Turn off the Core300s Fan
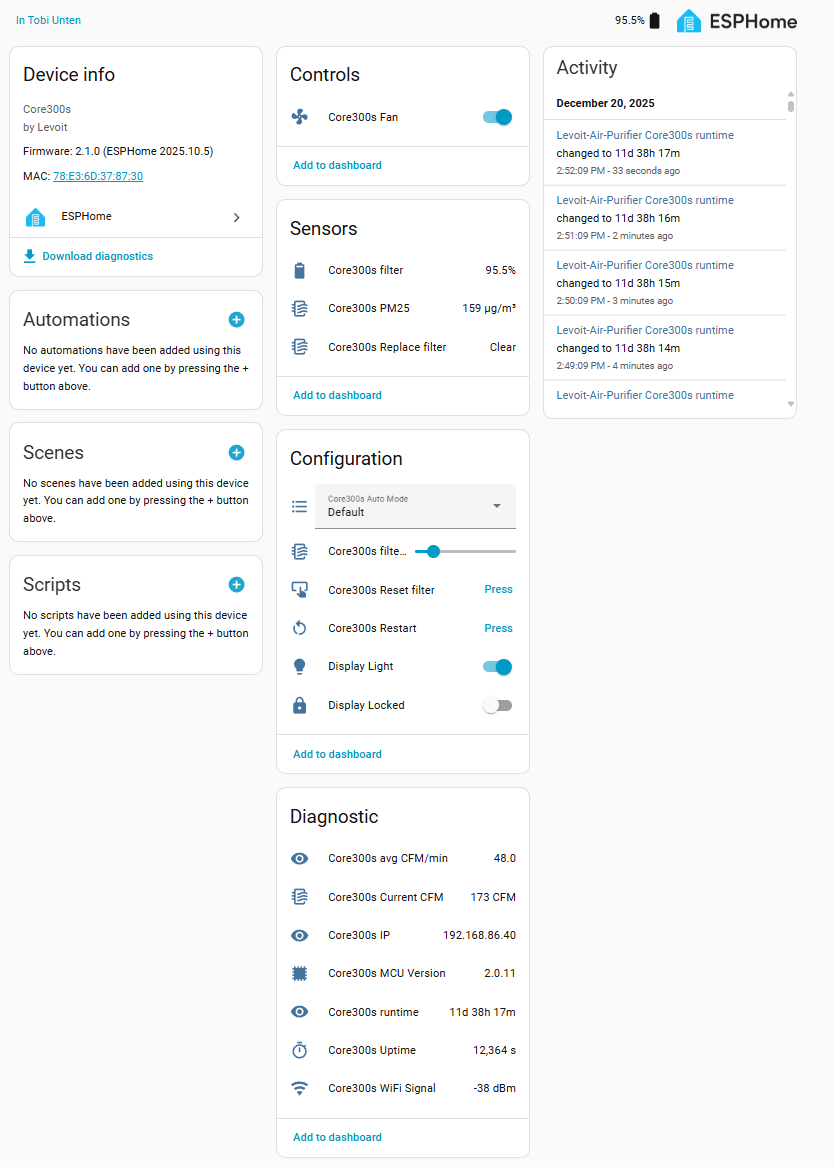Image resolution: width=835 pixels, height=1167 pixels. (497, 117)
